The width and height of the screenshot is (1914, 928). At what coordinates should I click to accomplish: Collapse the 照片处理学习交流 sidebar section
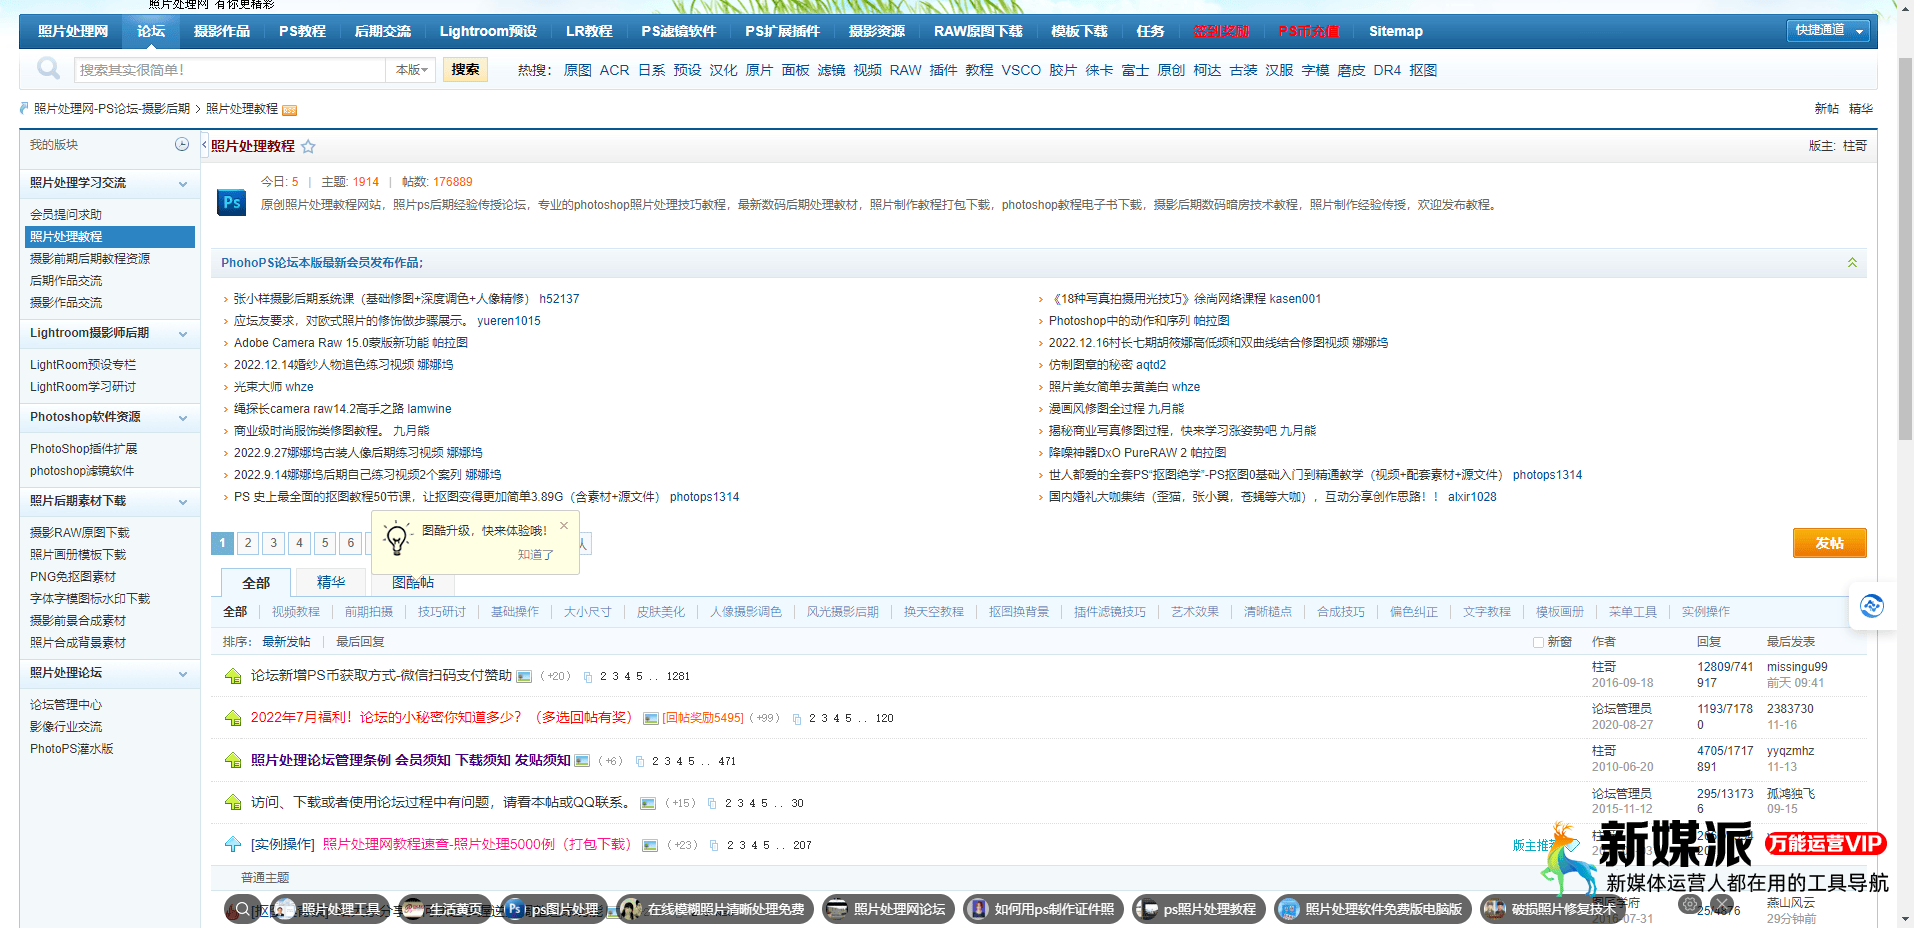point(183,184)
